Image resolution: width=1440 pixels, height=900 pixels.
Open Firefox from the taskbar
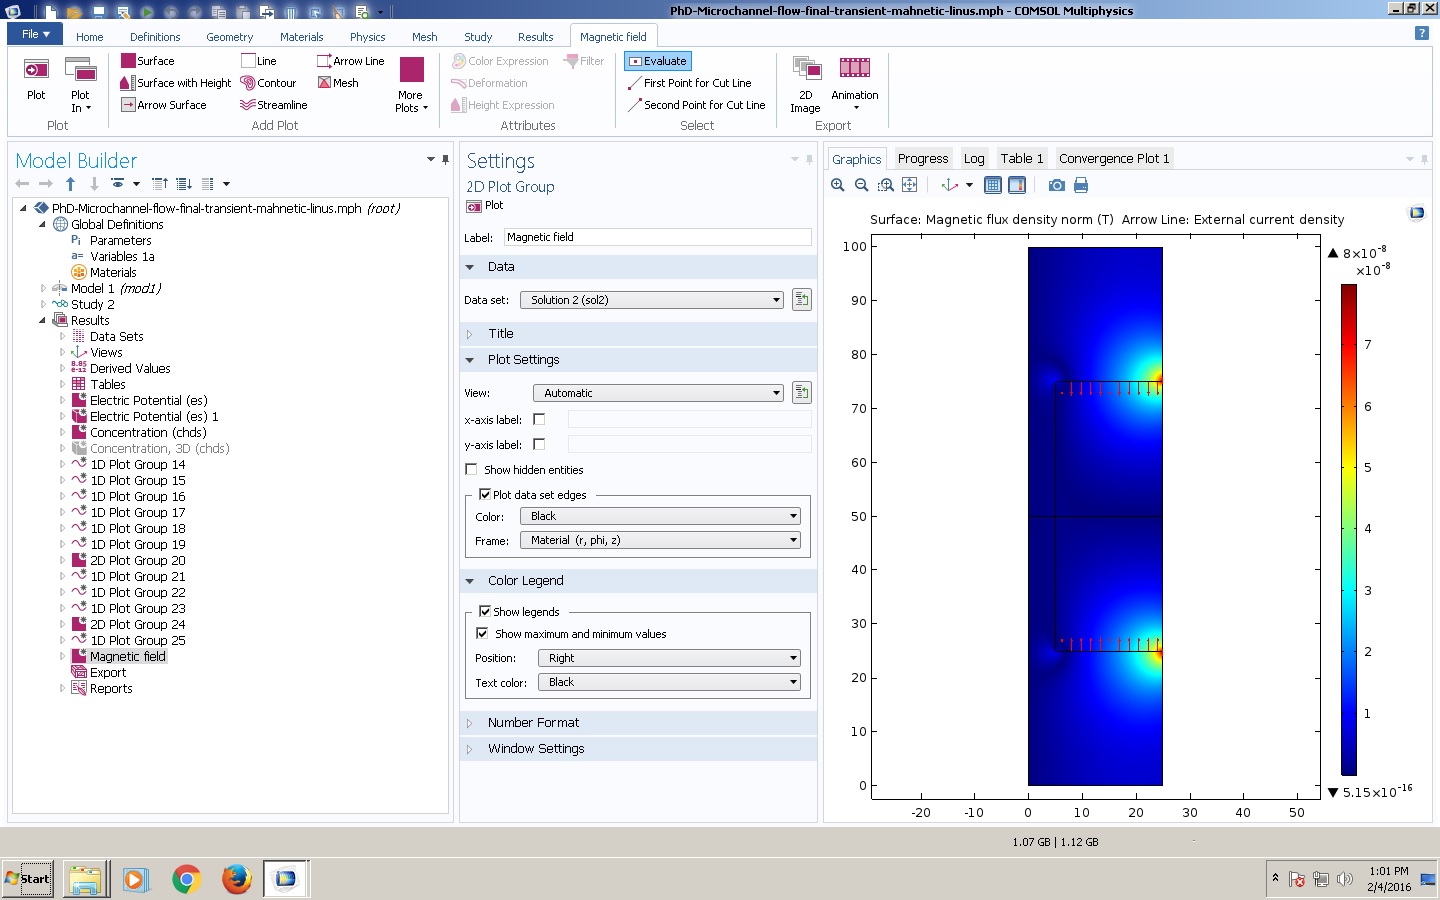(x=237, y=879)
